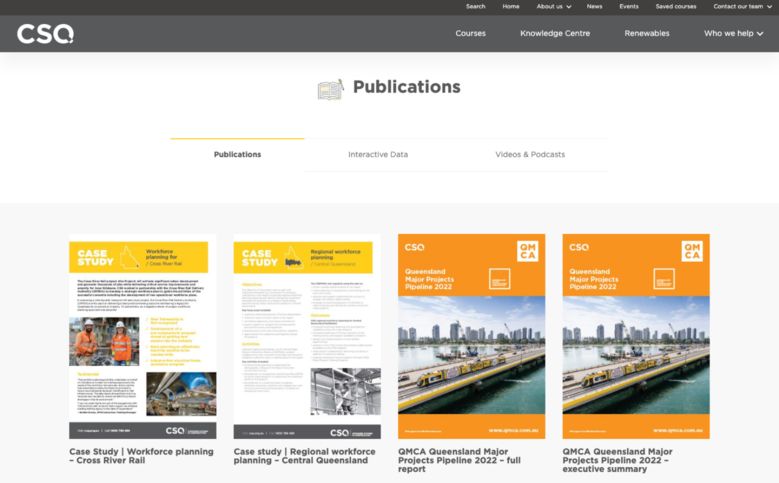
Task: Open the Knowledge Centre menu item
Action: tap(555, 33)
